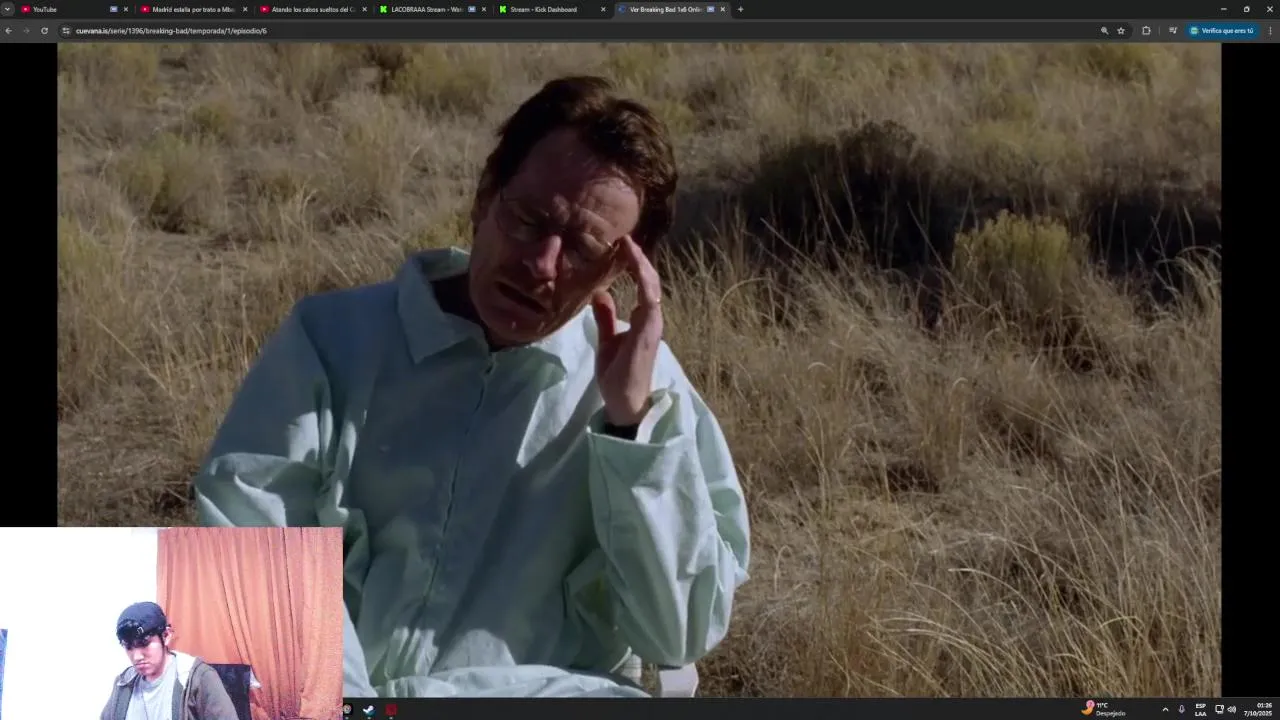Select the 'Ver Breaking Bad 1x6' tab
Screen dimensions: 1280x720
[x=671, y=9]
